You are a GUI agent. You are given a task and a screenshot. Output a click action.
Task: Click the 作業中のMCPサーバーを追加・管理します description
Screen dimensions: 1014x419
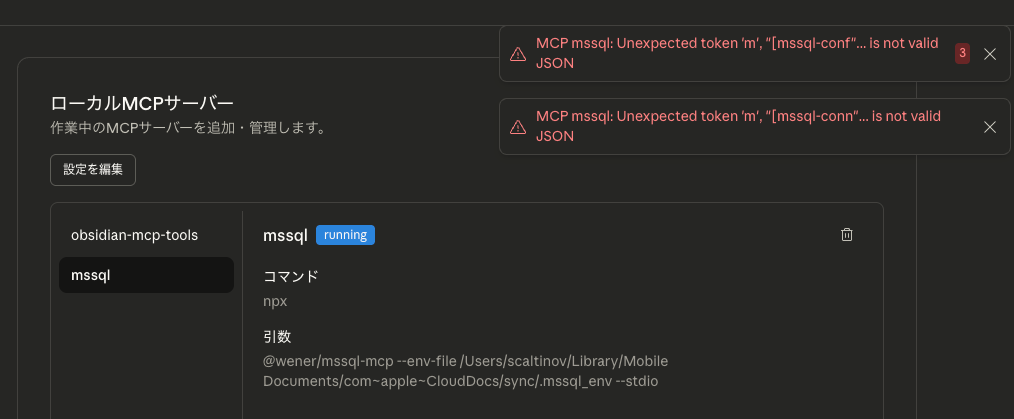pos(189,128)
